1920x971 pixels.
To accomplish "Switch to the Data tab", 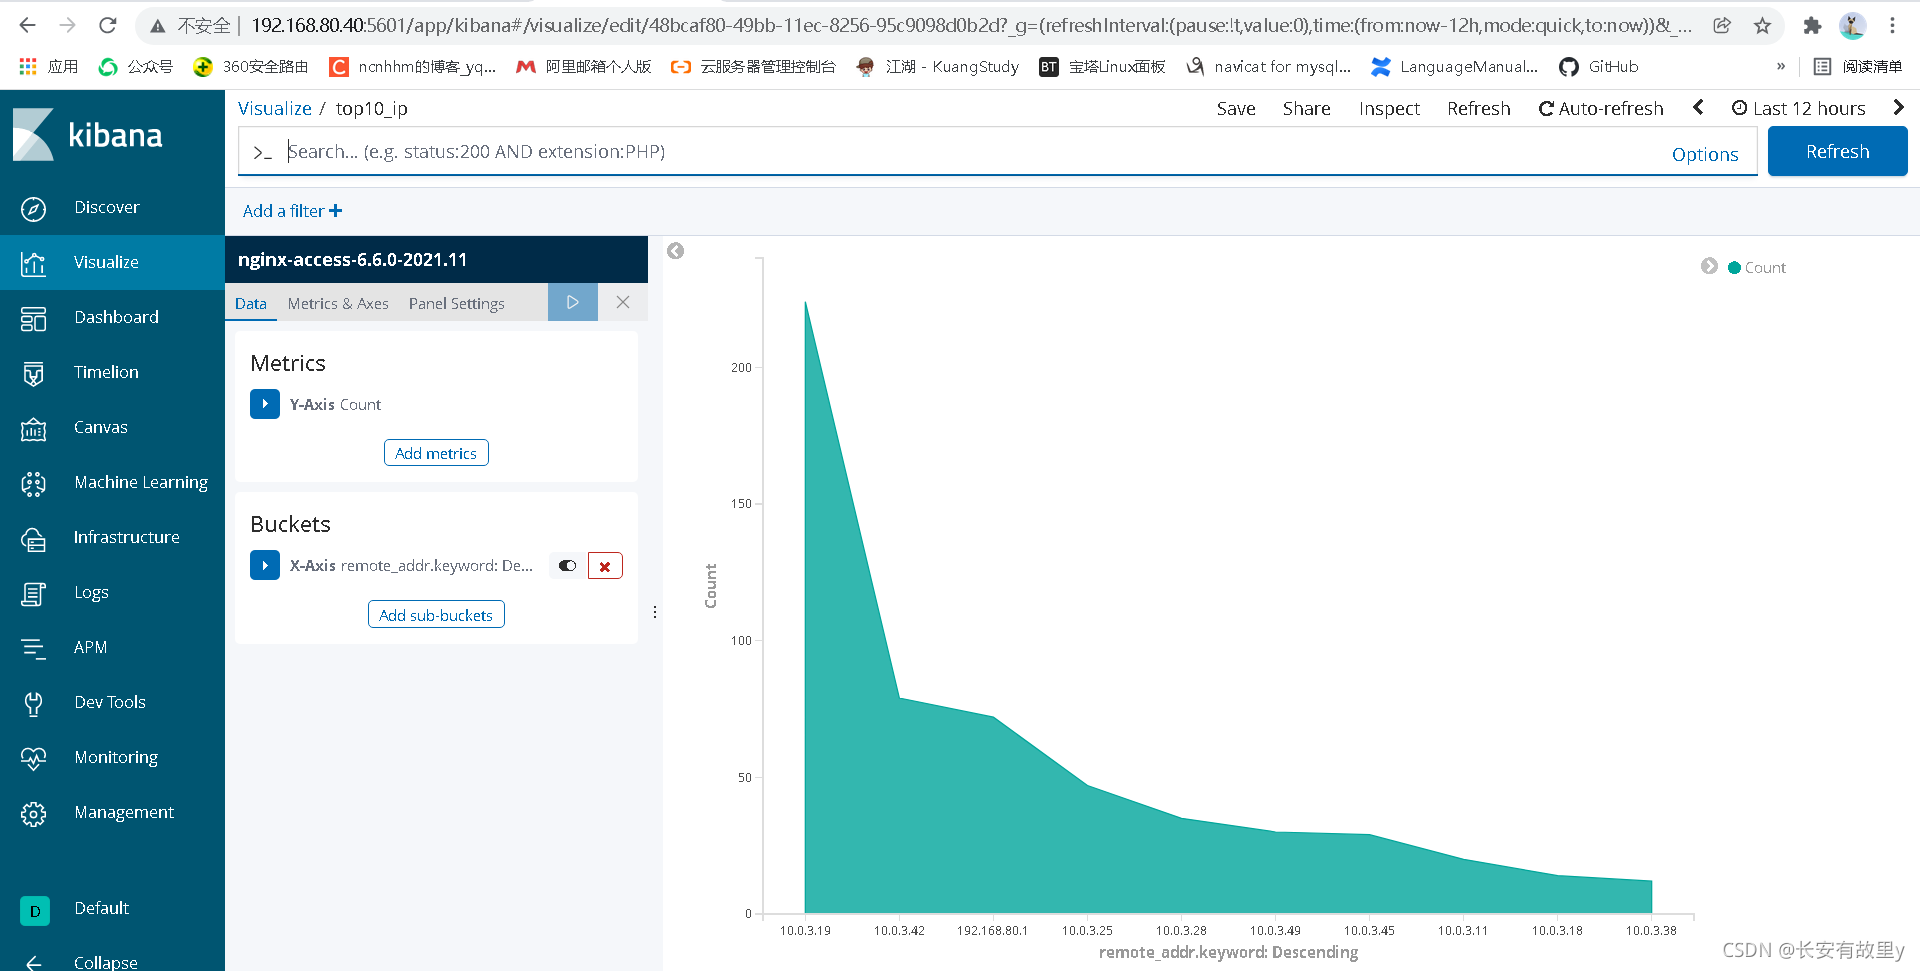I will [x=251, y=303].
